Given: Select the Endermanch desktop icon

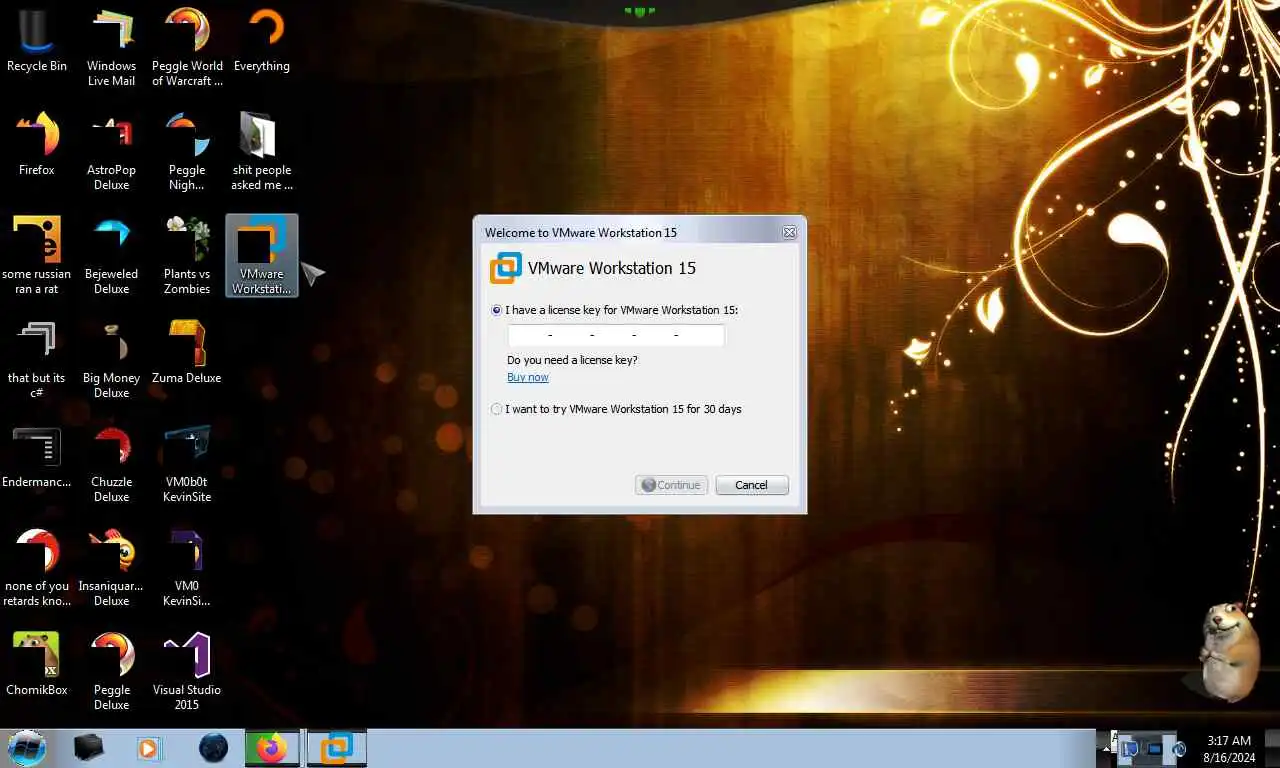Looking at the screenshot, I should (x=37, y=457).
